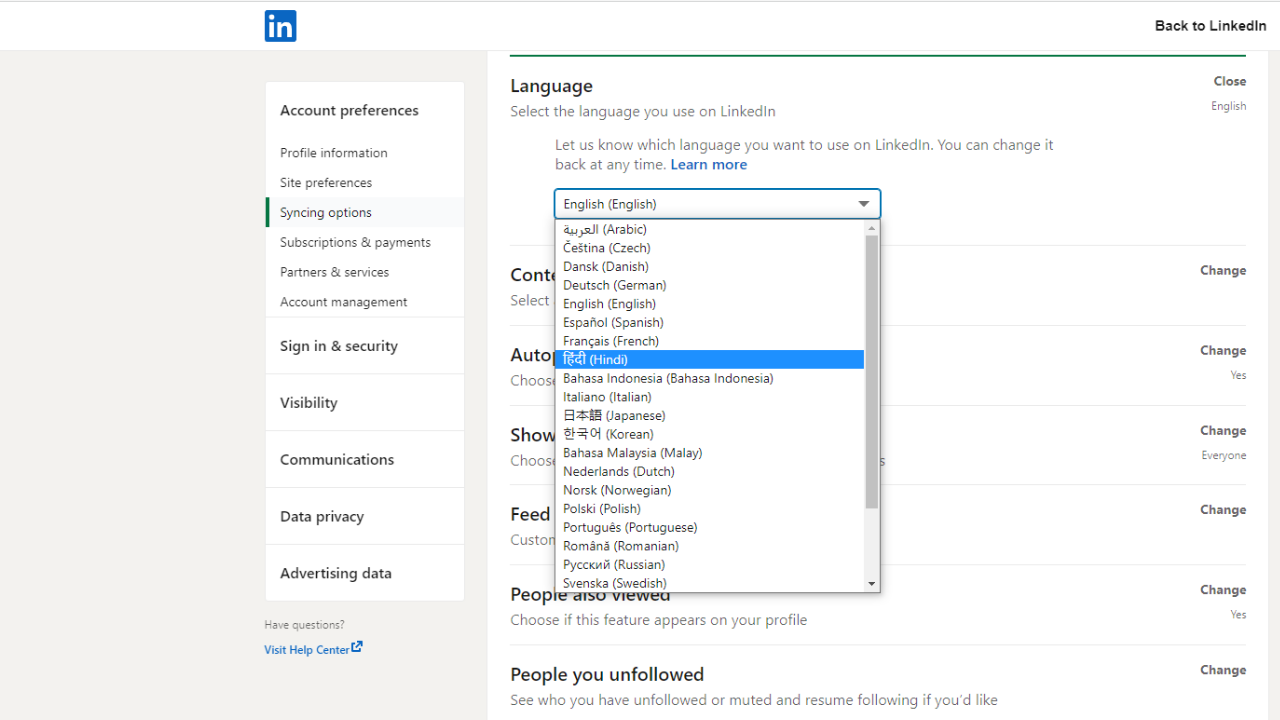The height and width of the screenshot is (720, 1280).
Task: Click Change for People also viewed
Action: click(x=1223, y=589)
